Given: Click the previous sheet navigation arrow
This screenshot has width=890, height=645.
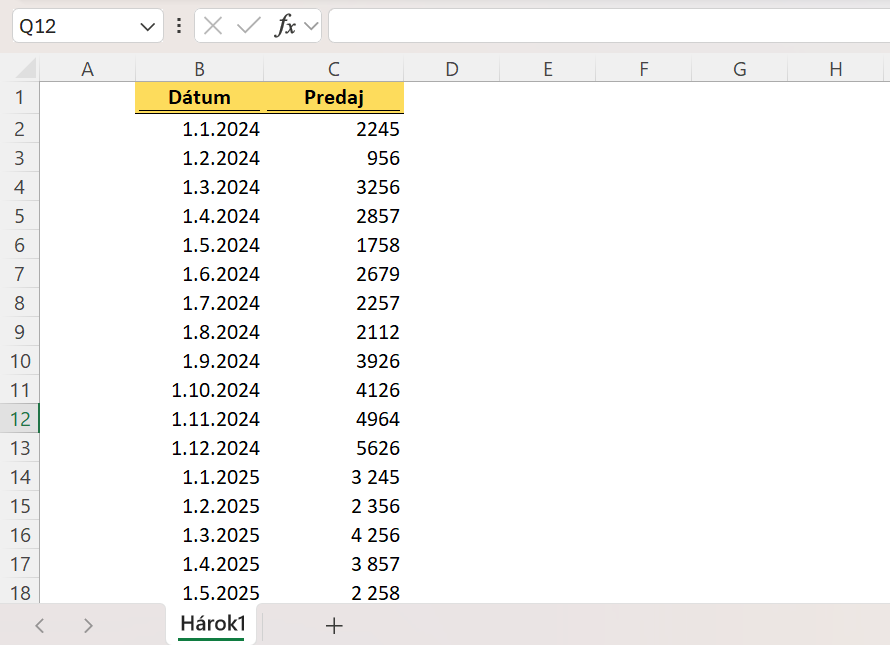Looking at the screenshot, I should click(39, 625).
